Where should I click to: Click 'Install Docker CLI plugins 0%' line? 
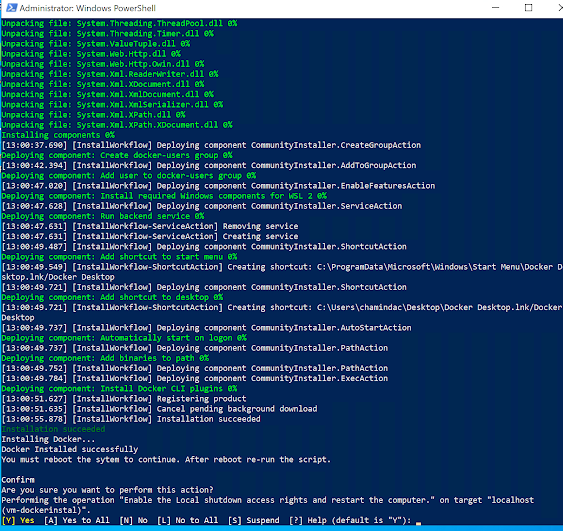coord(119,388)
